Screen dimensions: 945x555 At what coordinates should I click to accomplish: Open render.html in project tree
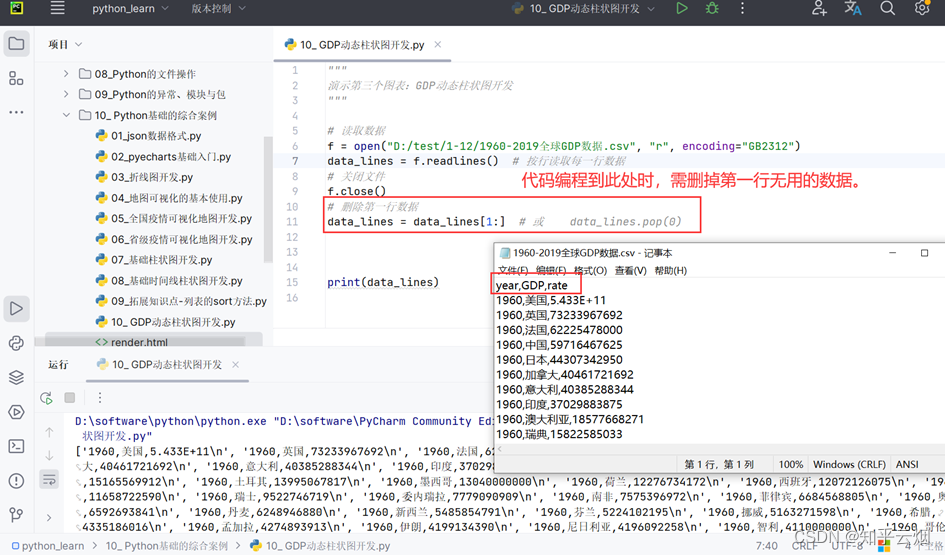[x=131, y=342]
